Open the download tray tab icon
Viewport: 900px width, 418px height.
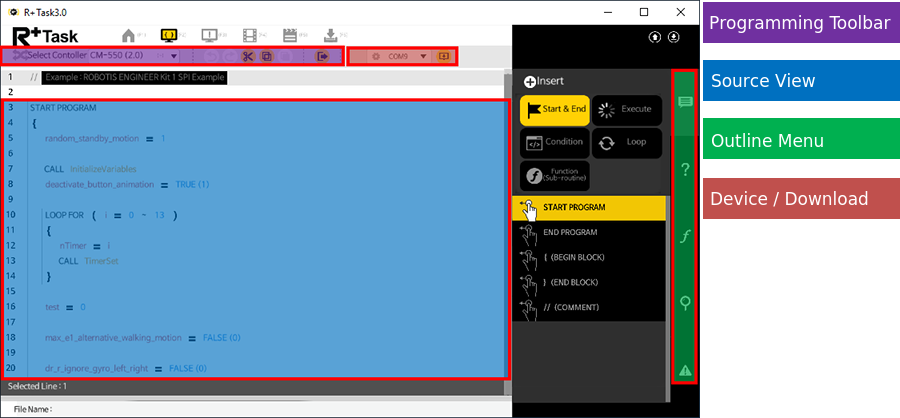pyautogui.click(x=331, y=35)
